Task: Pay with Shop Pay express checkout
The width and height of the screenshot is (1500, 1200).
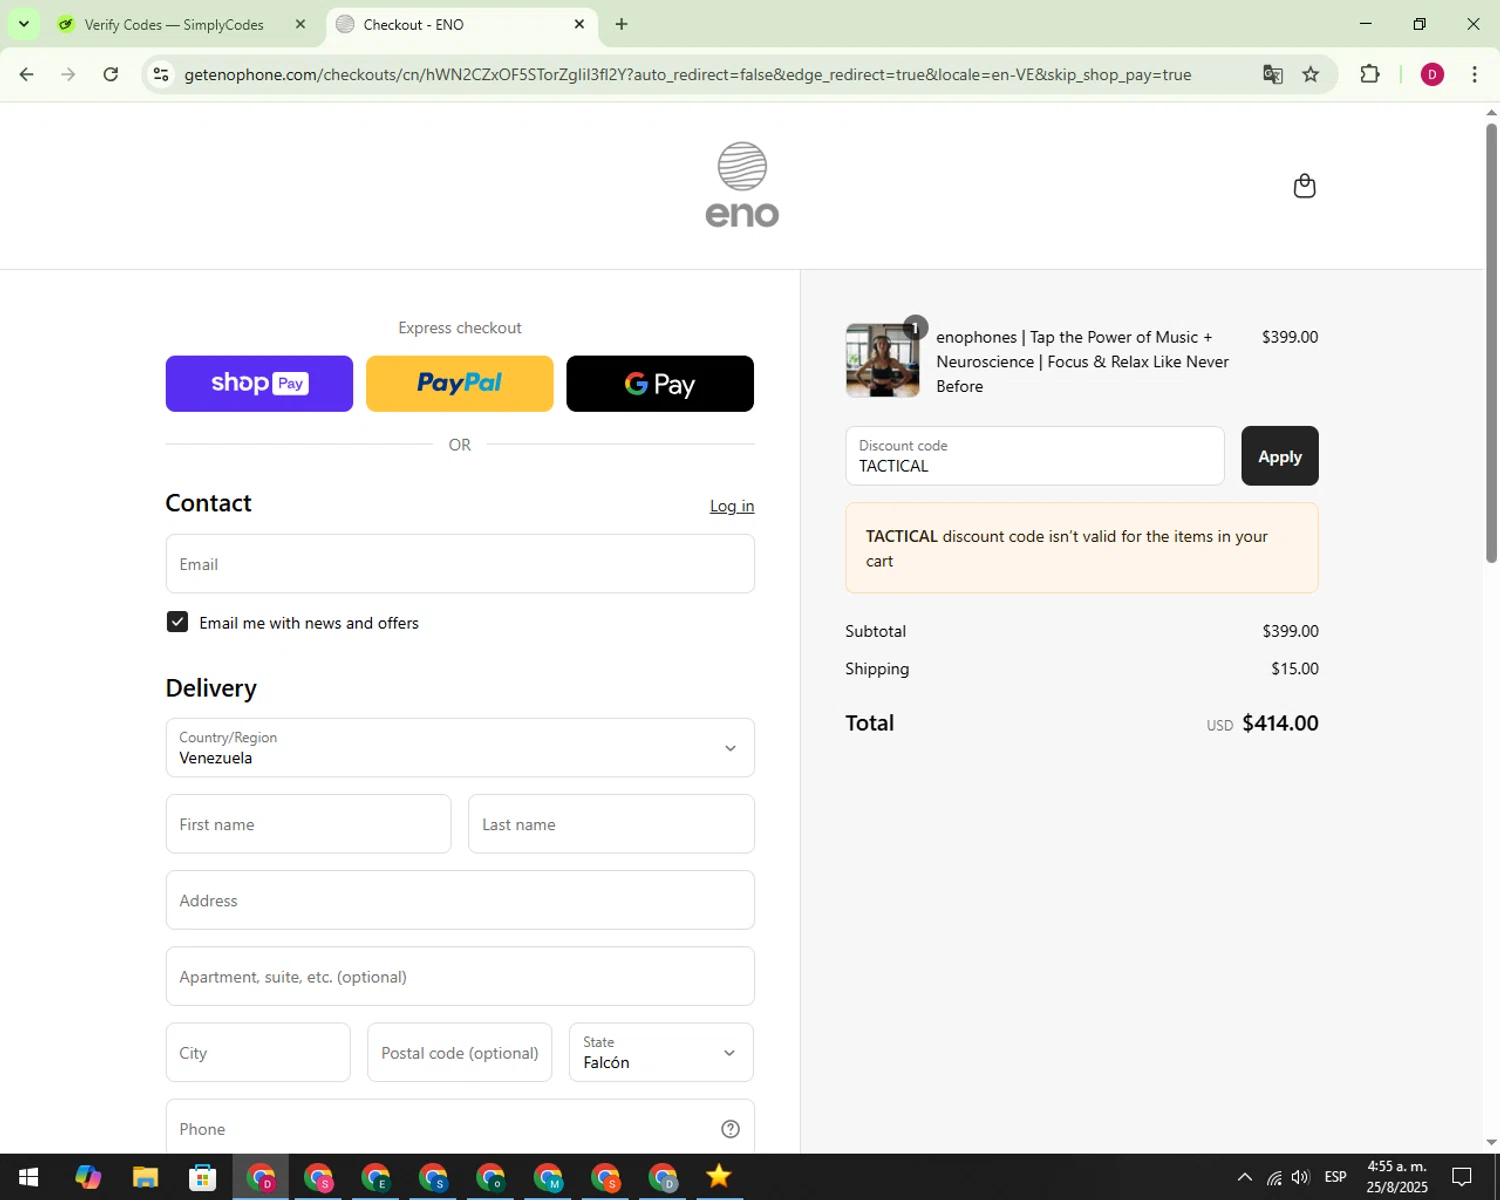Action: [259, 384]
